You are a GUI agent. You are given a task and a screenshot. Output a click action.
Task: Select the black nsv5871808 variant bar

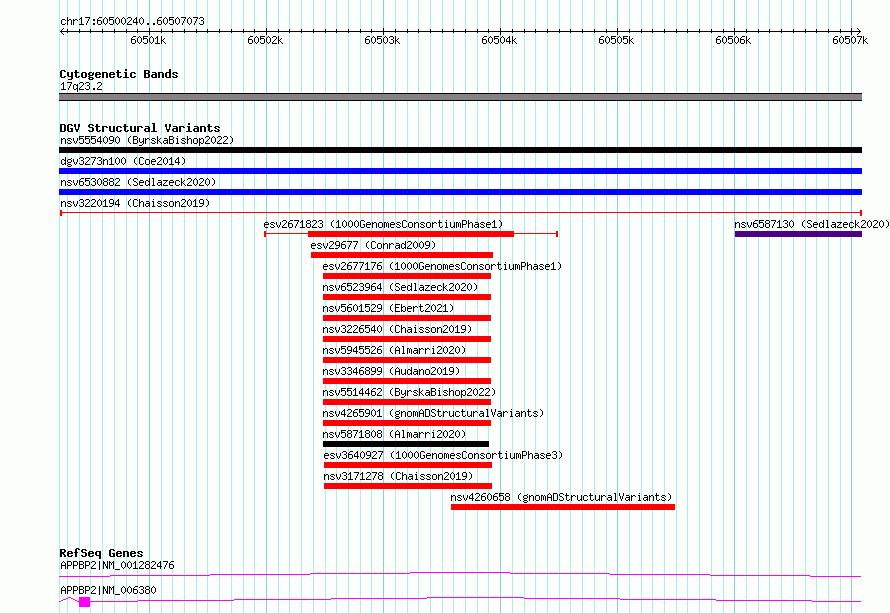[406, 444]
